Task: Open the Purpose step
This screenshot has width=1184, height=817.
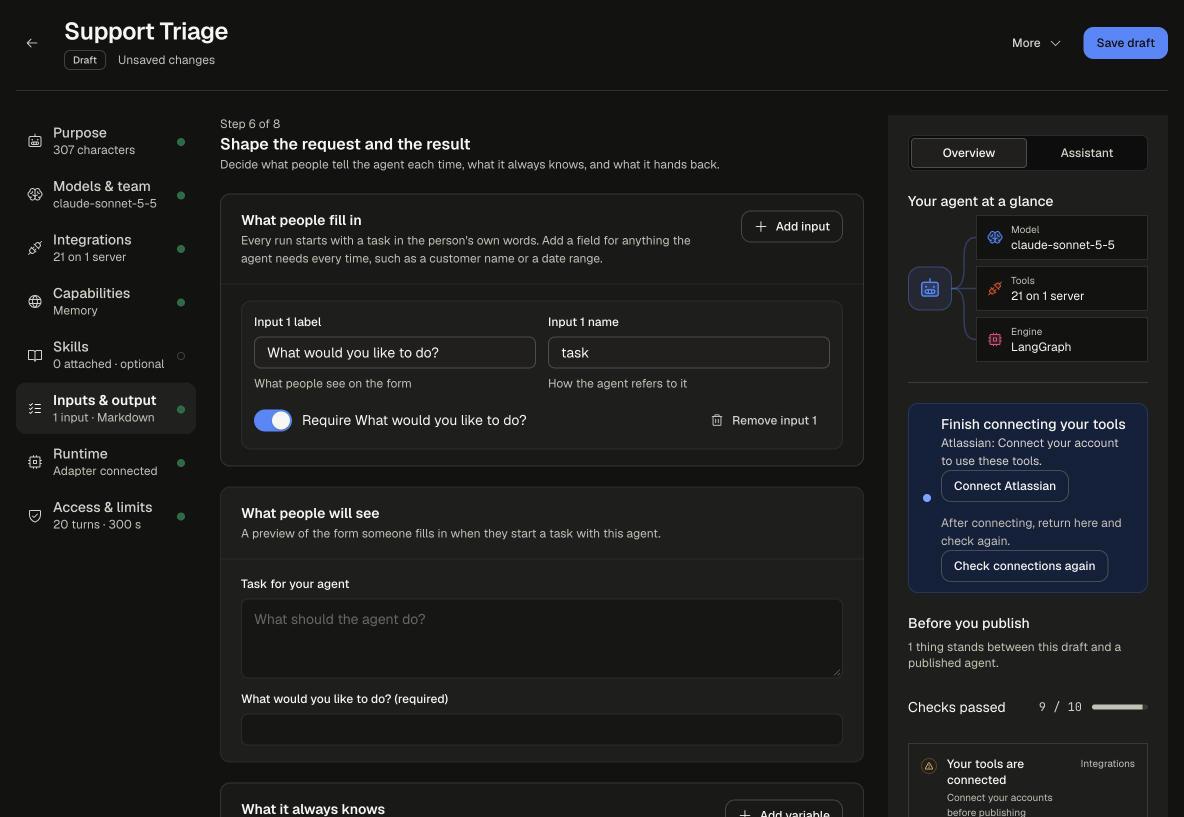Action: tap(106, 141)
